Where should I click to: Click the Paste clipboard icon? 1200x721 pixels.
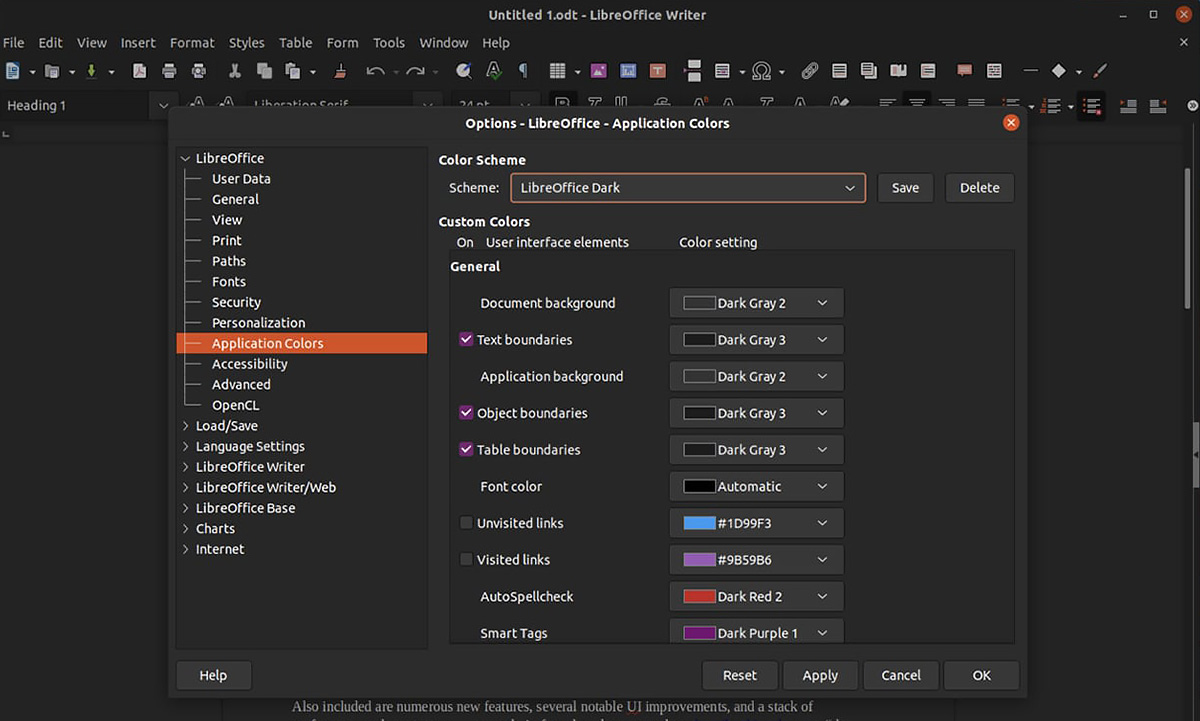point(293,71)
